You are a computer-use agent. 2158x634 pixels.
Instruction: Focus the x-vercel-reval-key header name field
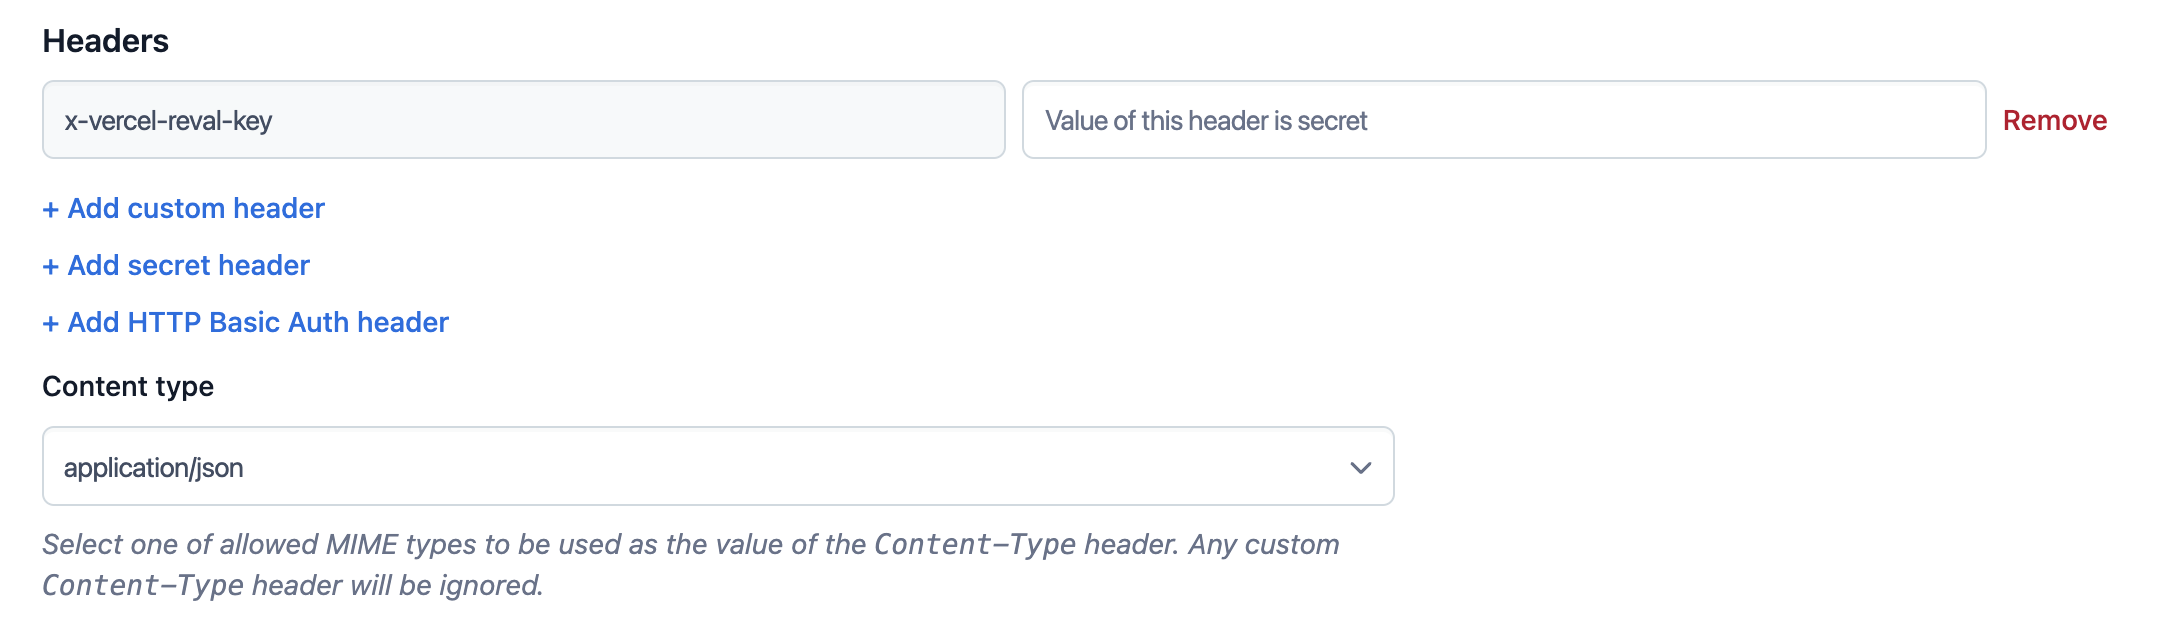524,120
